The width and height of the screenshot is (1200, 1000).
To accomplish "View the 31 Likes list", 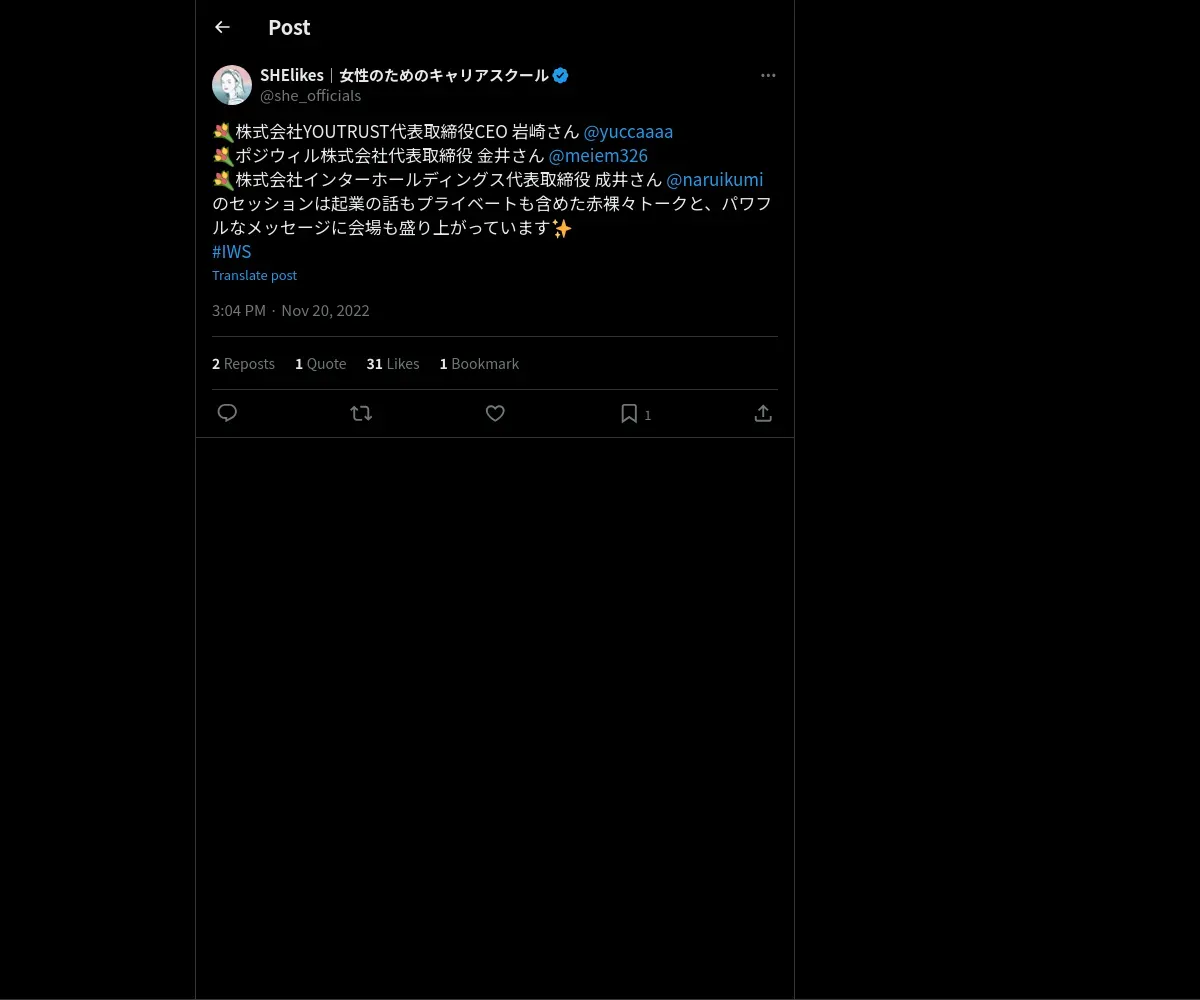I will [393, 363].
